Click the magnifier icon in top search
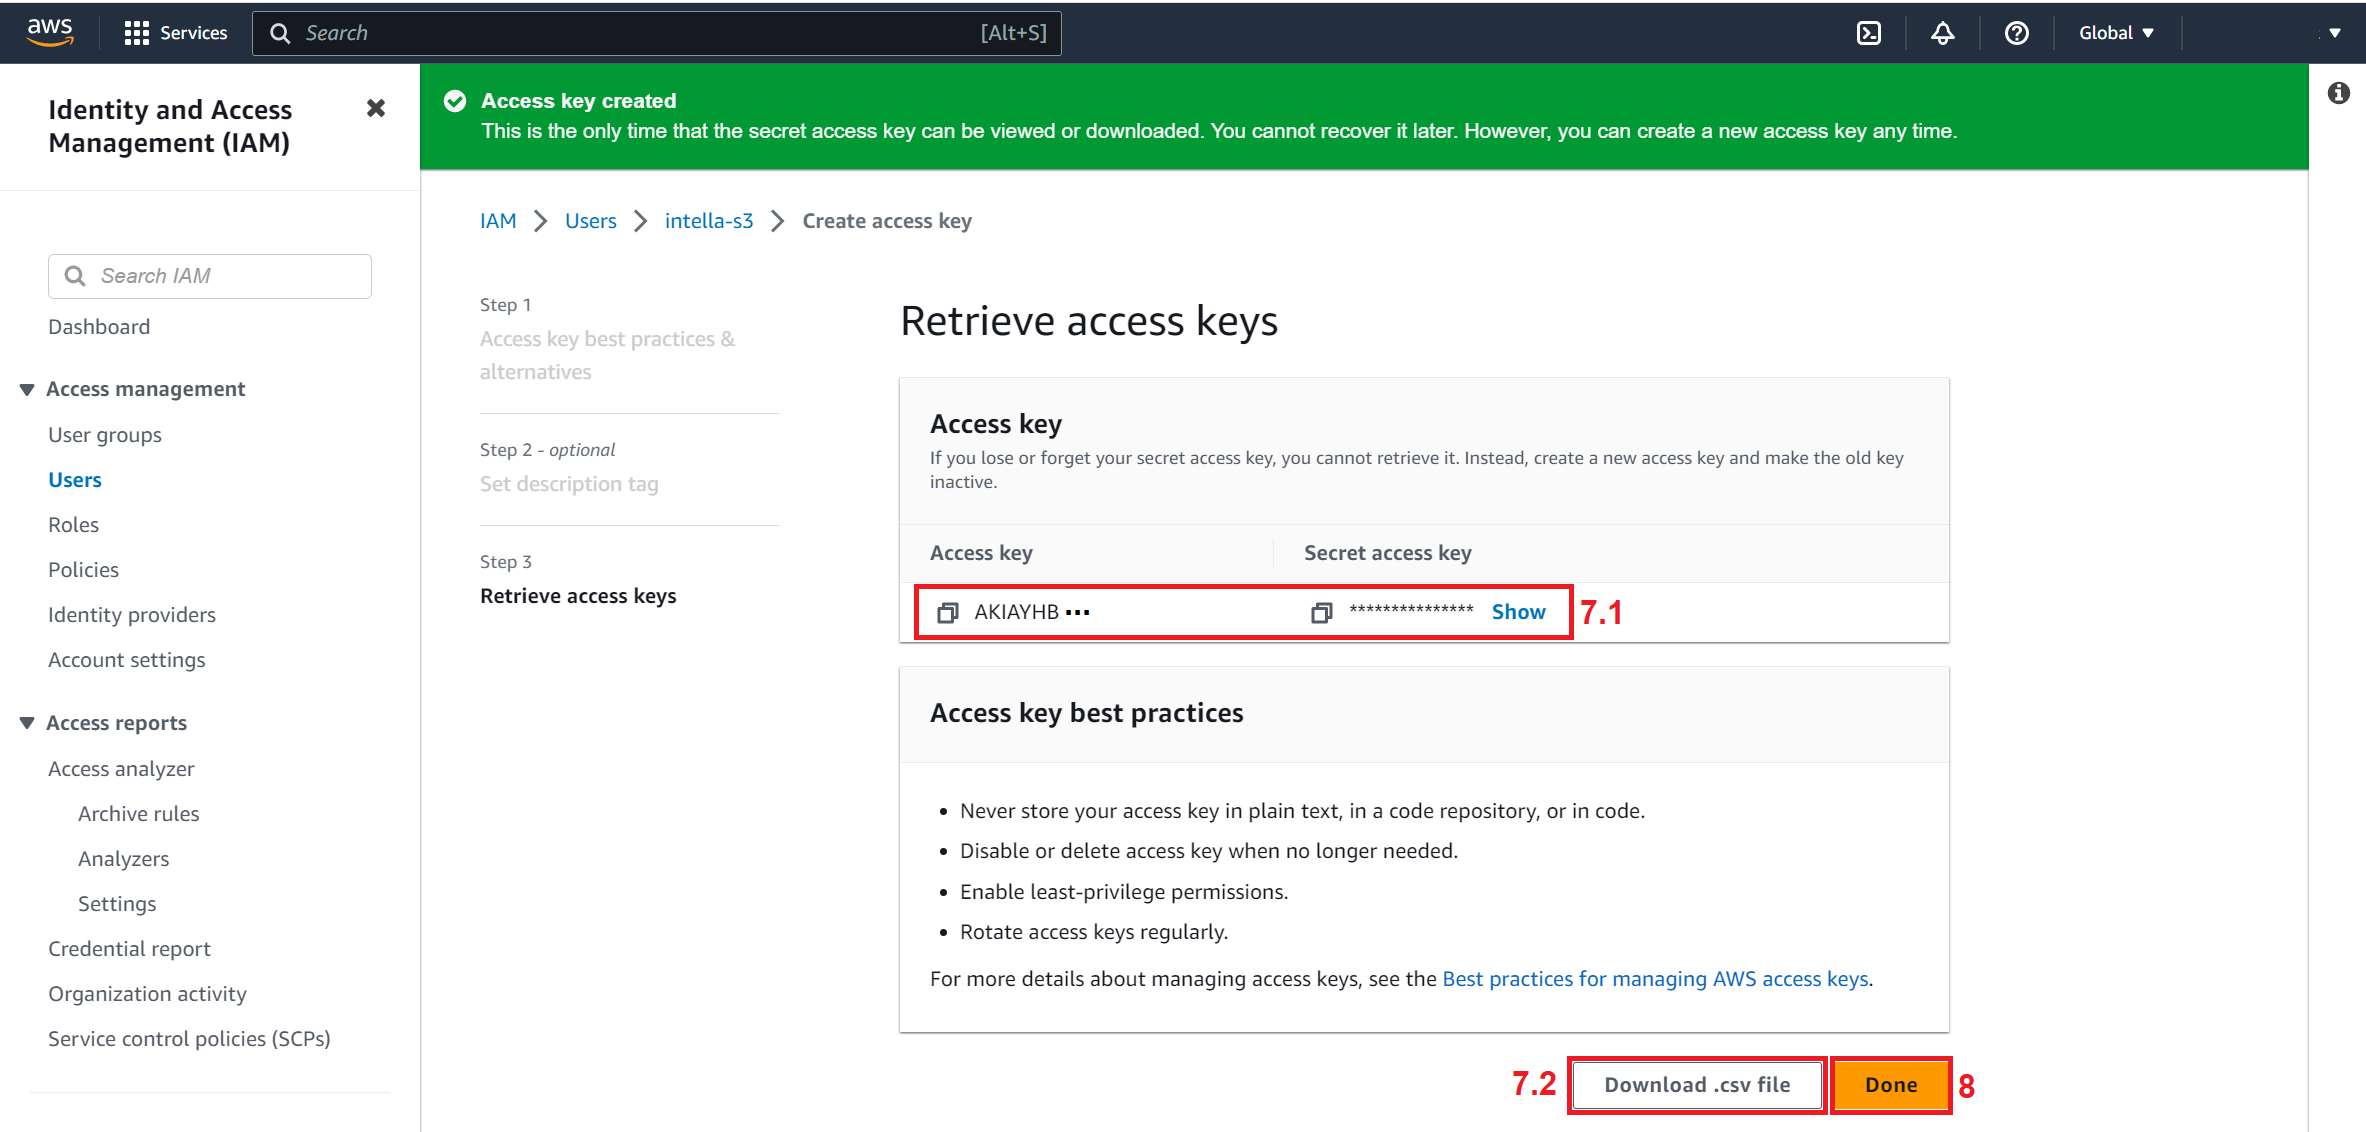The width and height of the screenshot is (2366, 1132). click(x=280, y=33)
